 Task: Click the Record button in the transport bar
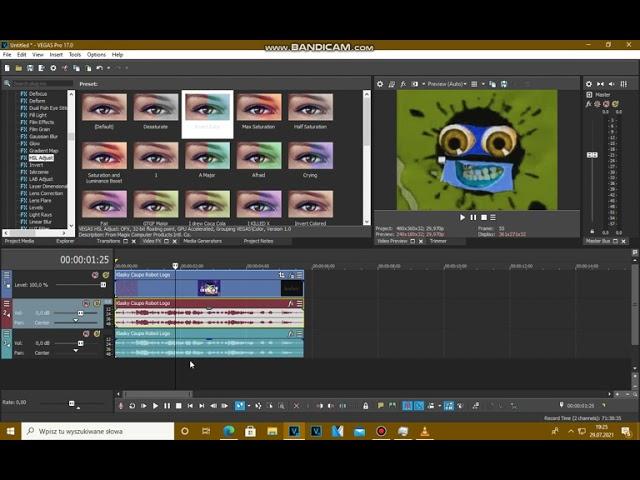(x=121, y=406)
